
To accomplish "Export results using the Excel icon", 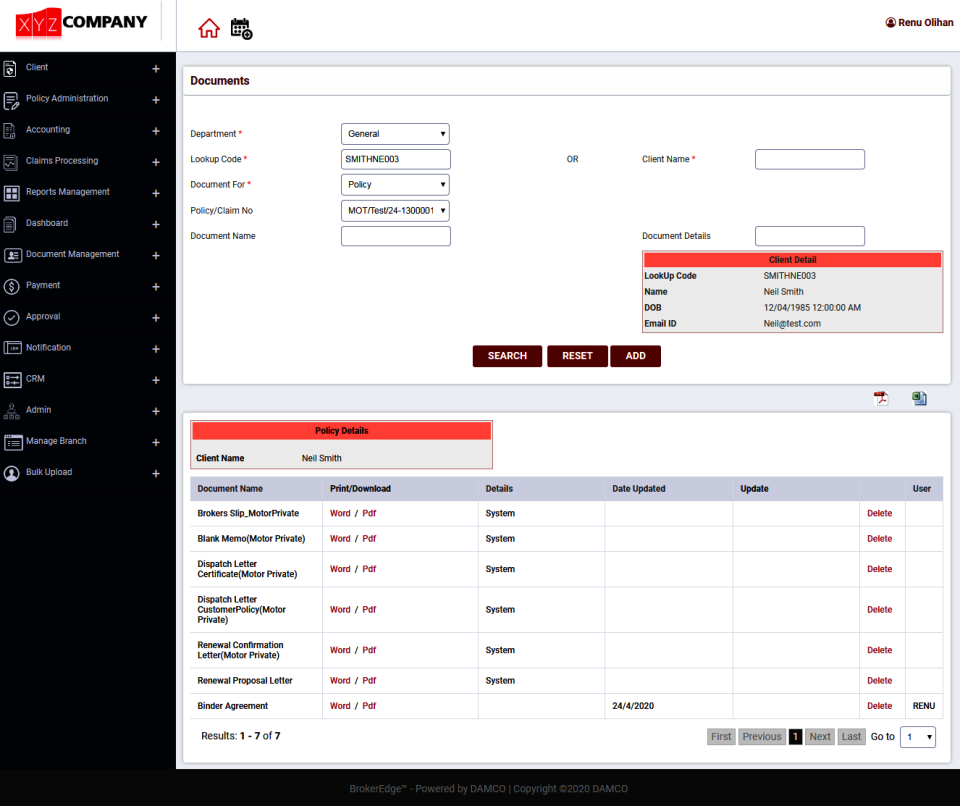I will point(919,397).
